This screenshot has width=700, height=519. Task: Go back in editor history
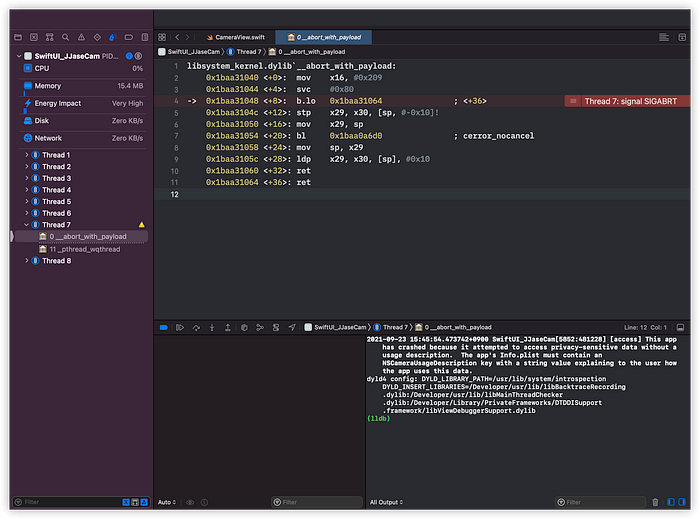[177, 37]
